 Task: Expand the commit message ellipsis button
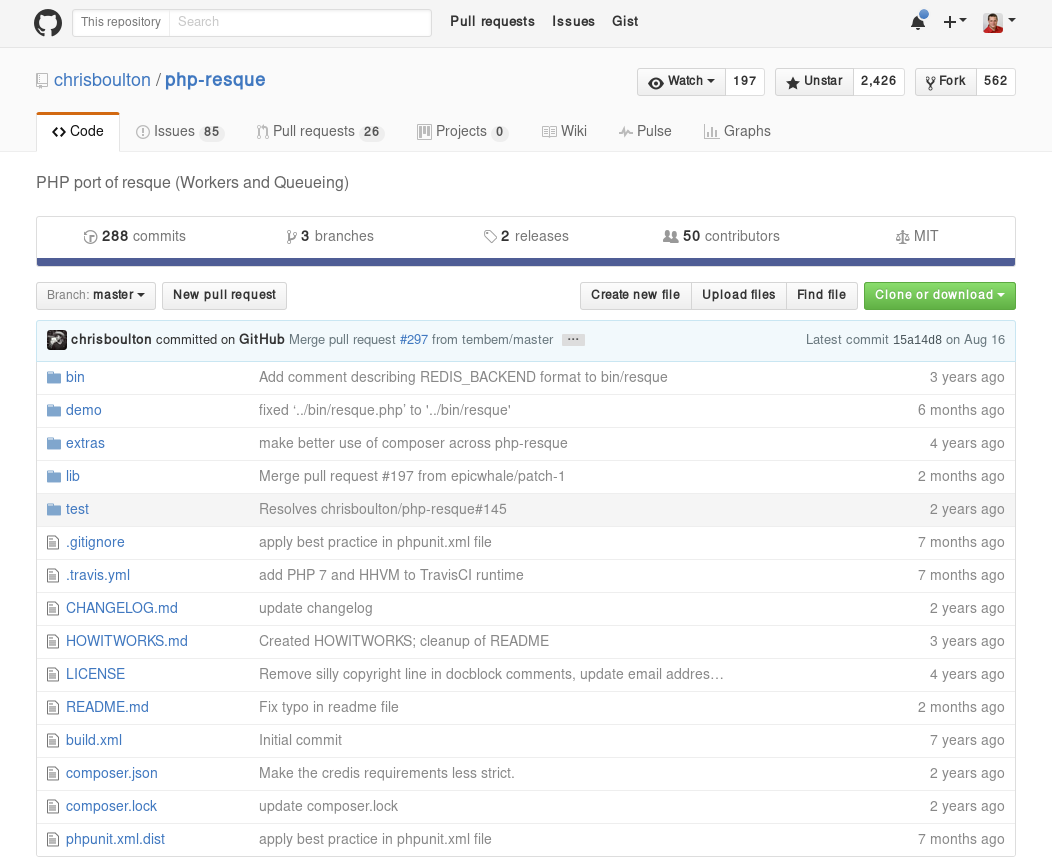573,340
